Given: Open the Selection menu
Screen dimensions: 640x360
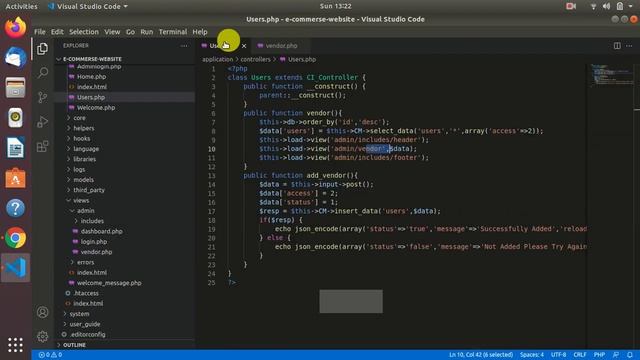Looking at the screenshot, I should coord(84,32).
